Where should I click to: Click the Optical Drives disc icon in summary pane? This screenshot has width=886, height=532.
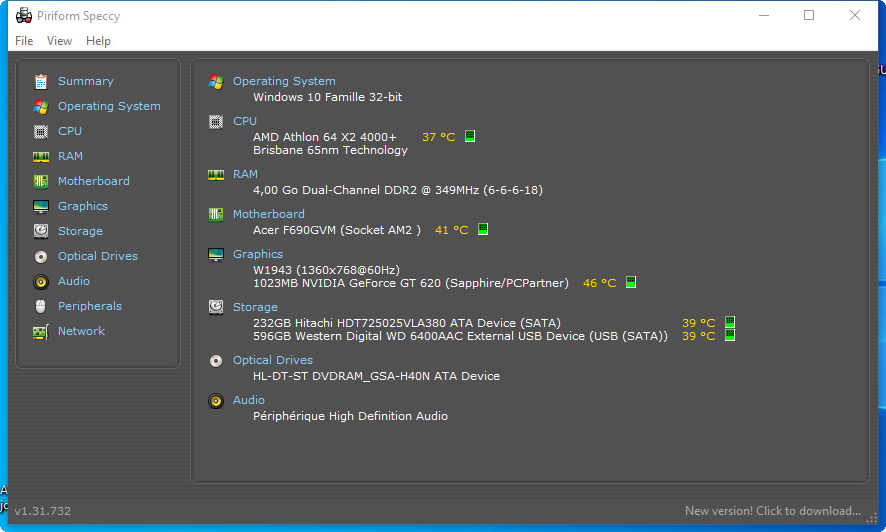pos(216,361)
